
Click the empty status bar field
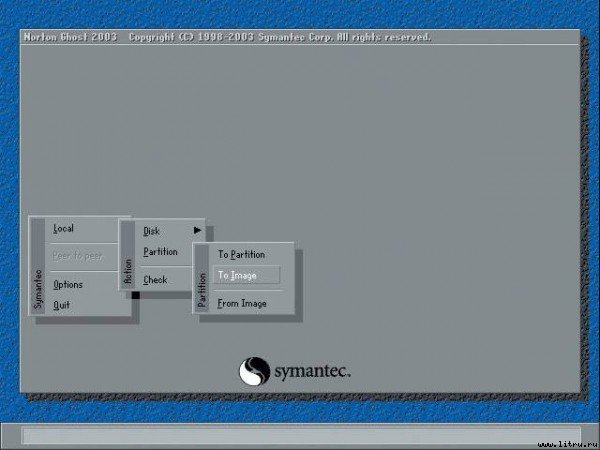click(301, 436)
